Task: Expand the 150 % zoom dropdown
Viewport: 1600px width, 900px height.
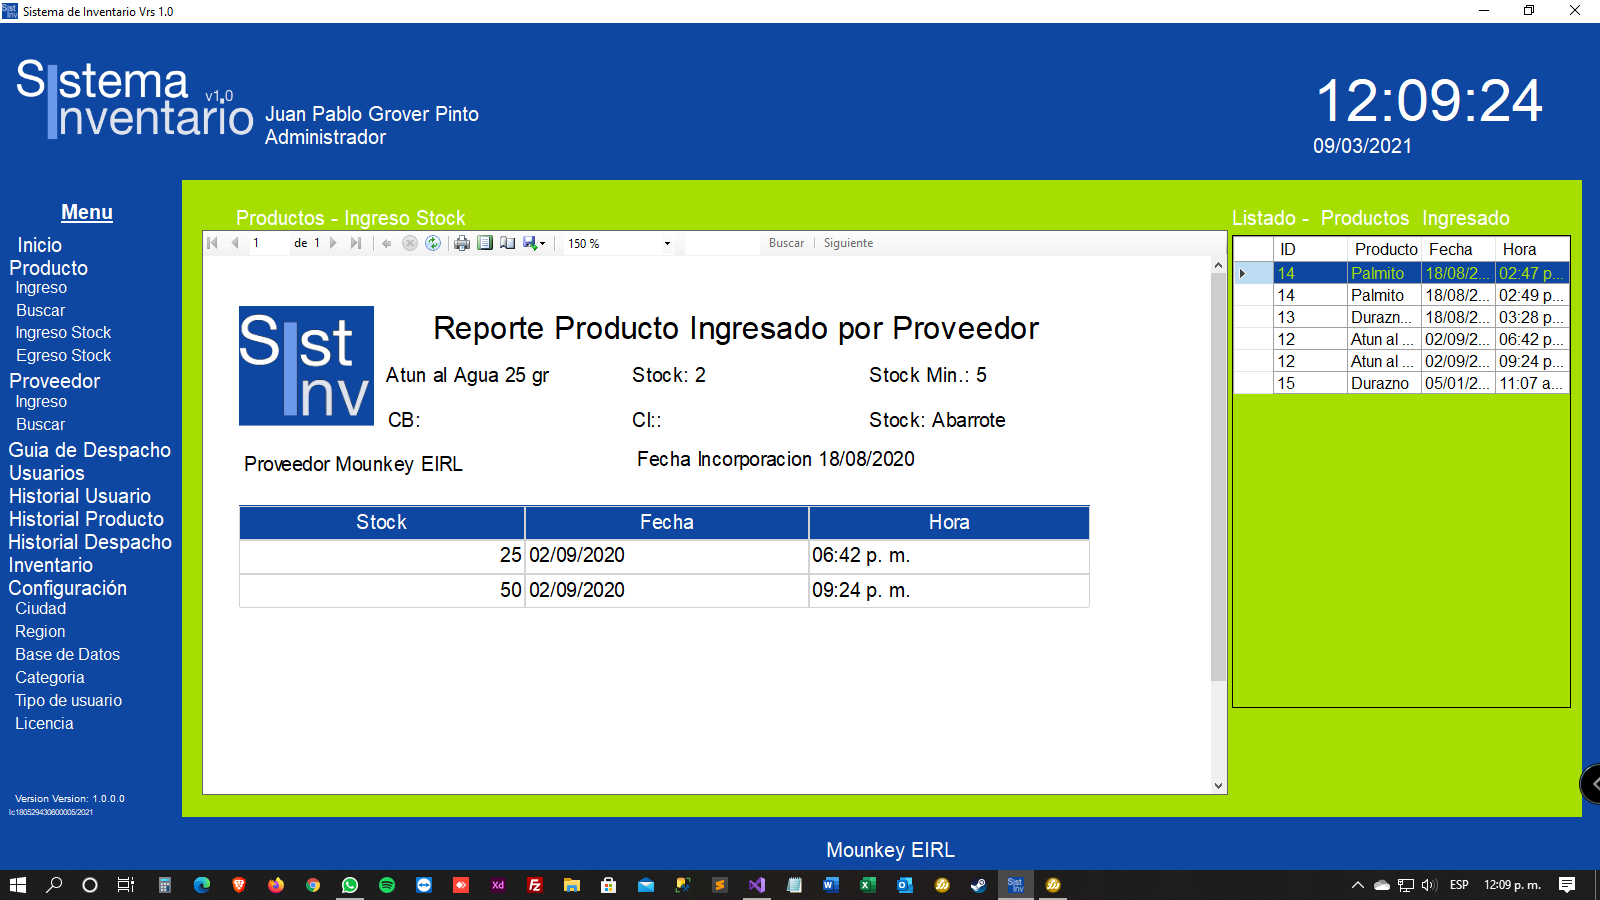Action: coord(667,244)
